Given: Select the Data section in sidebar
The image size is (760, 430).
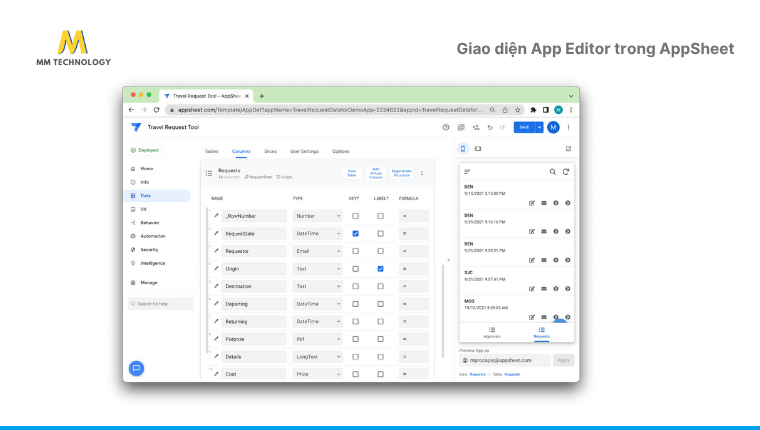Looking at the screenshot, I should click(157, 196).
